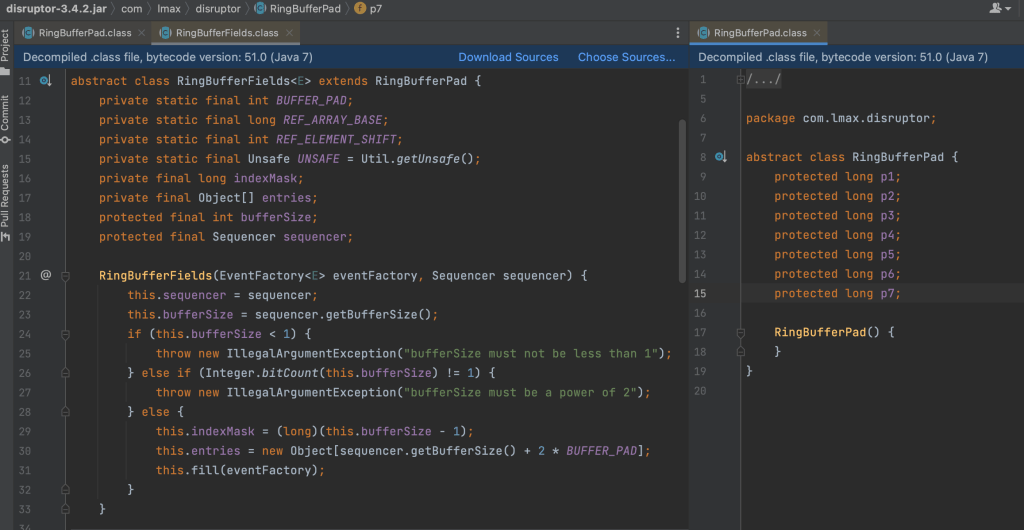Collapse the RingBufferPad constructor fold at line 17

(741, 332)
